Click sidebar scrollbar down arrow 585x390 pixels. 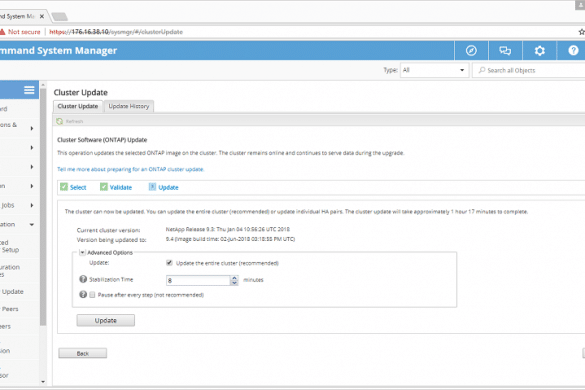tap(43, 382)
